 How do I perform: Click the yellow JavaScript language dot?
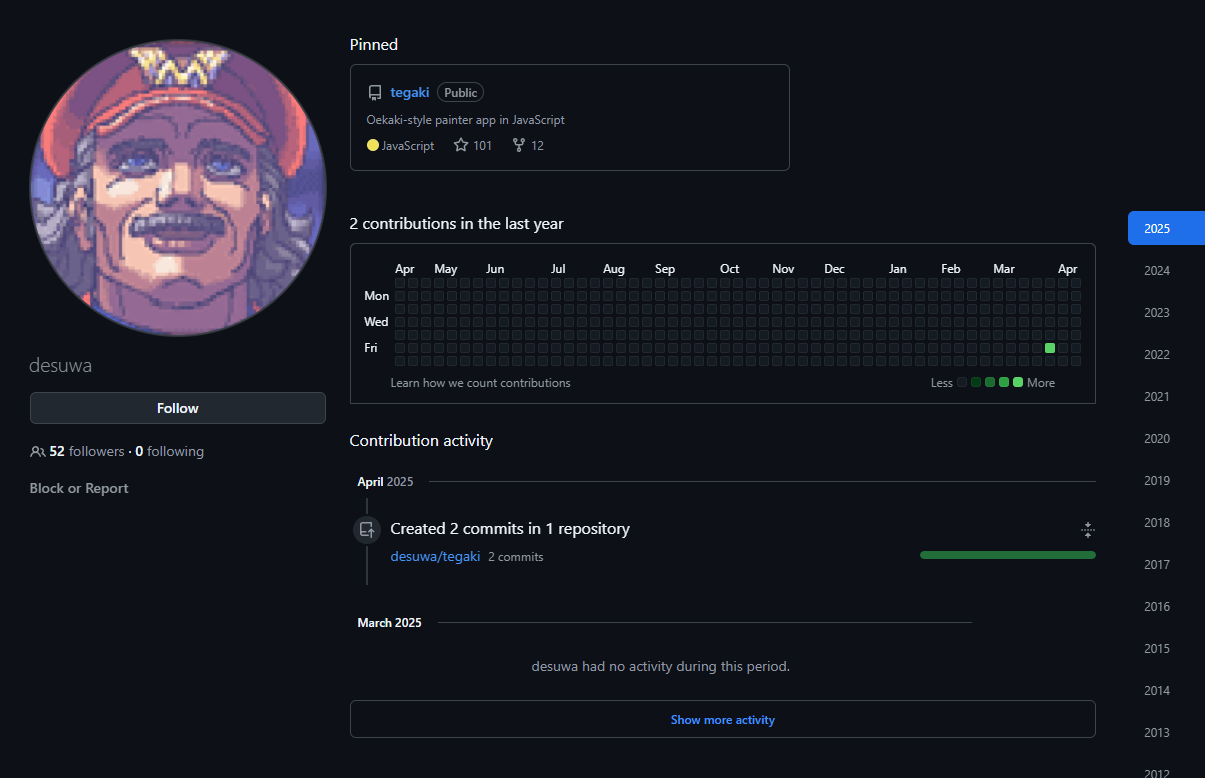pyautogui.click(x=373, y=145)
